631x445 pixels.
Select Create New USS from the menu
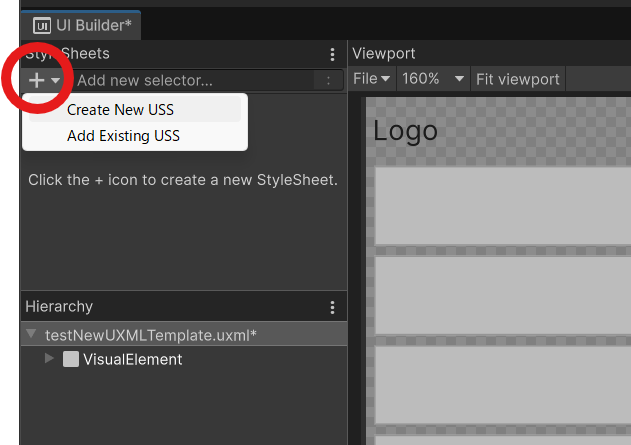pyautogui.click(x=120, y=110)
